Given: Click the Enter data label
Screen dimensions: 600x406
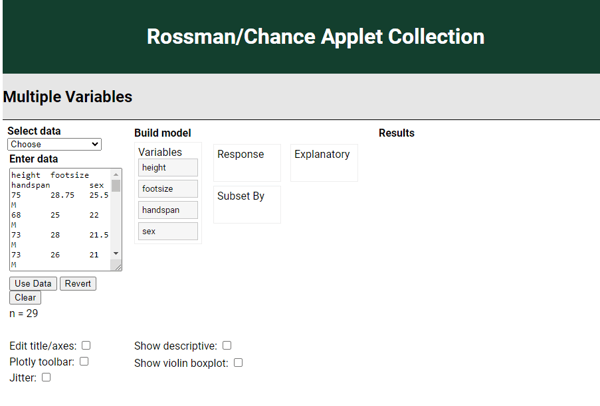Looking at the screenshot, I should (x=34, y=159).
